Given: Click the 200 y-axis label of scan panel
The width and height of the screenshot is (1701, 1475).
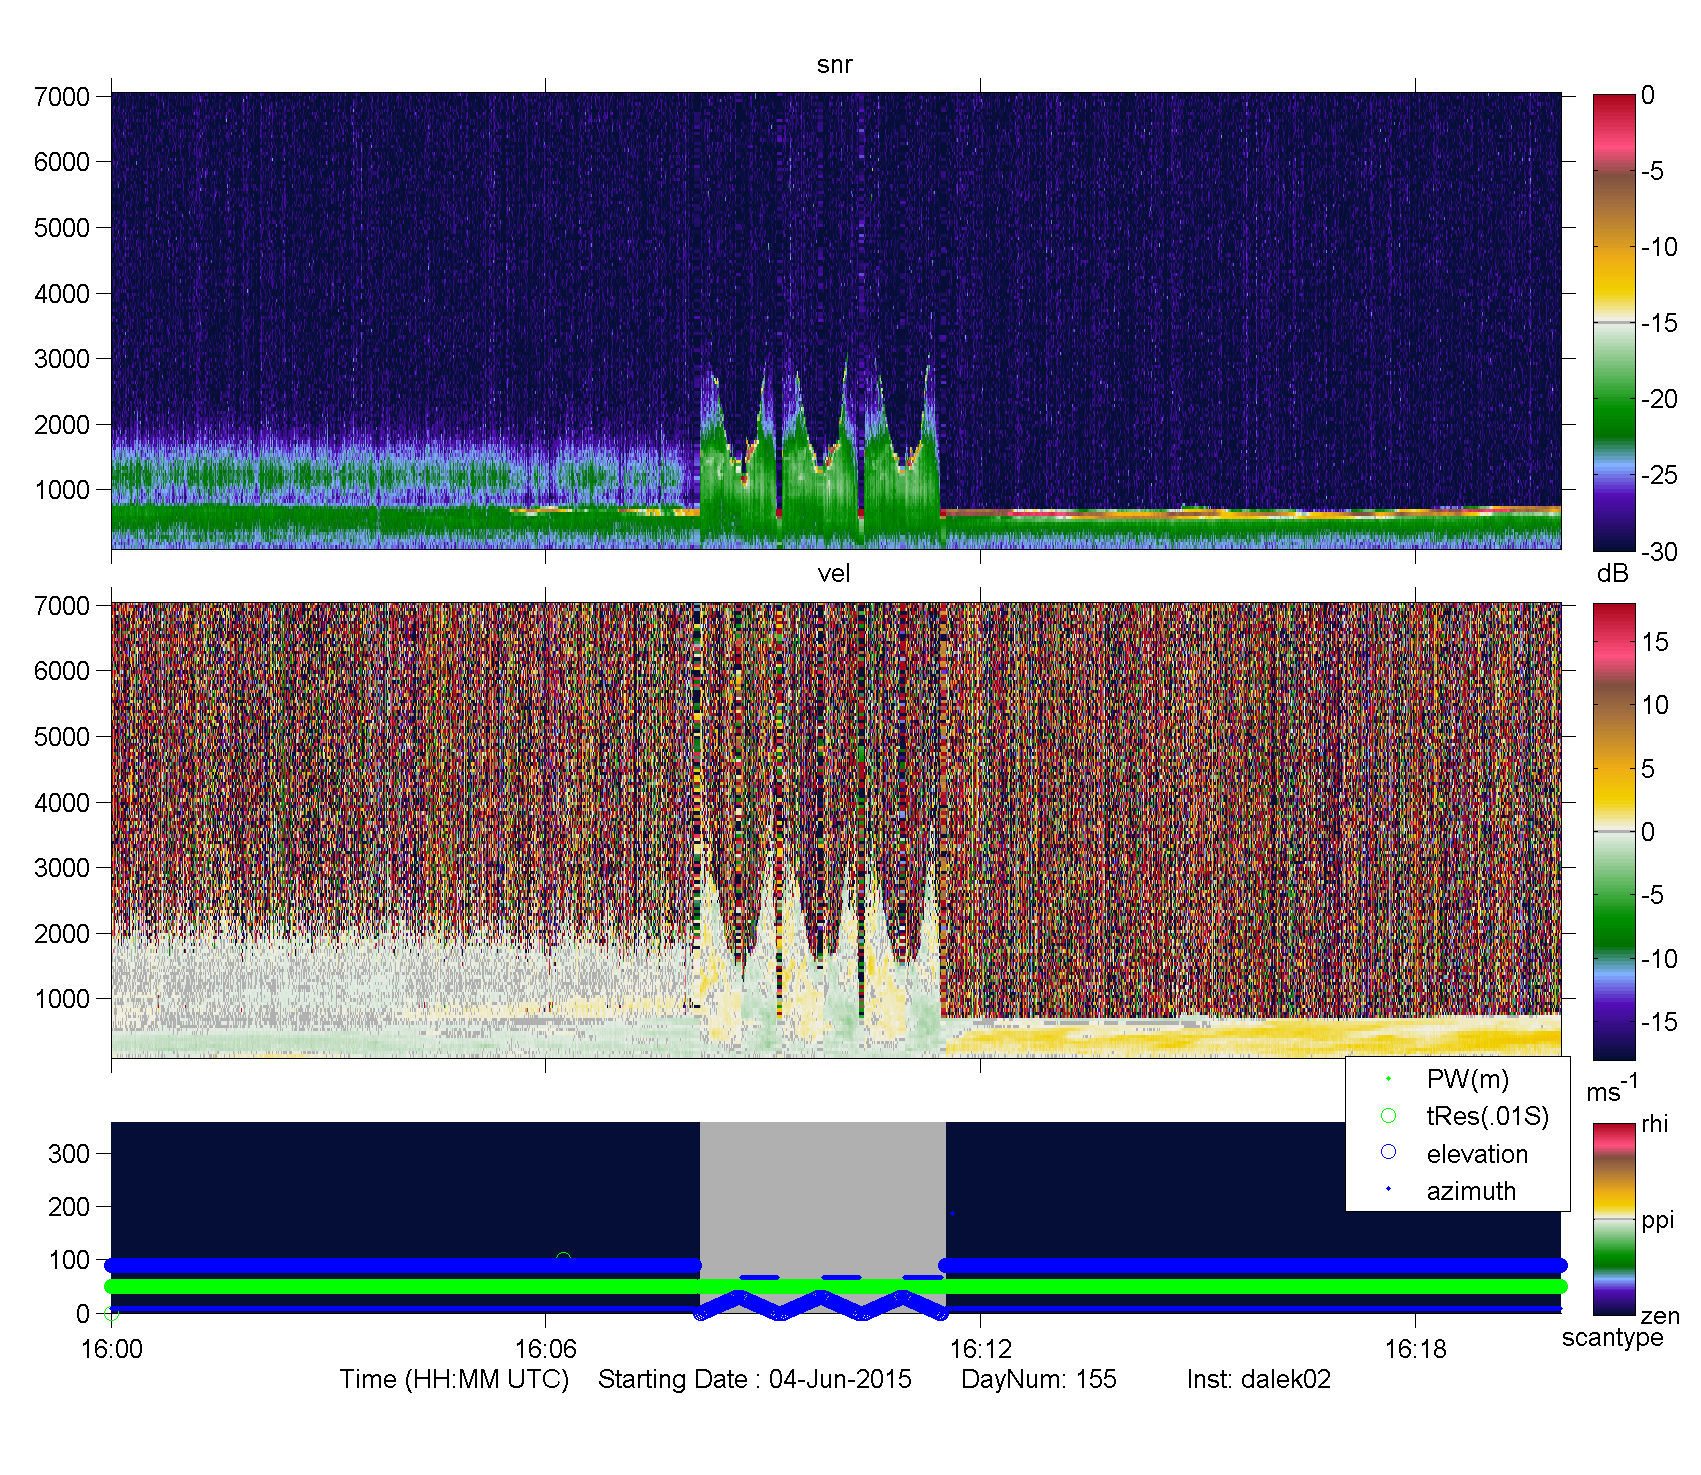Looking at the screenshot, I should coord(69,1207).
